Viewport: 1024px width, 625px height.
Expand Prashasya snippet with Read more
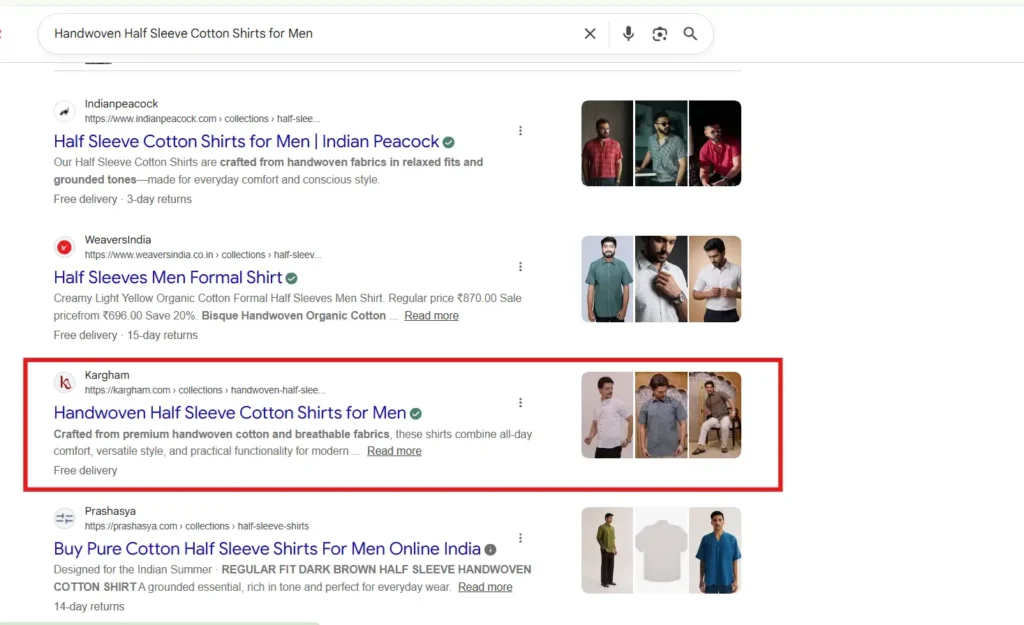[485, 586]
